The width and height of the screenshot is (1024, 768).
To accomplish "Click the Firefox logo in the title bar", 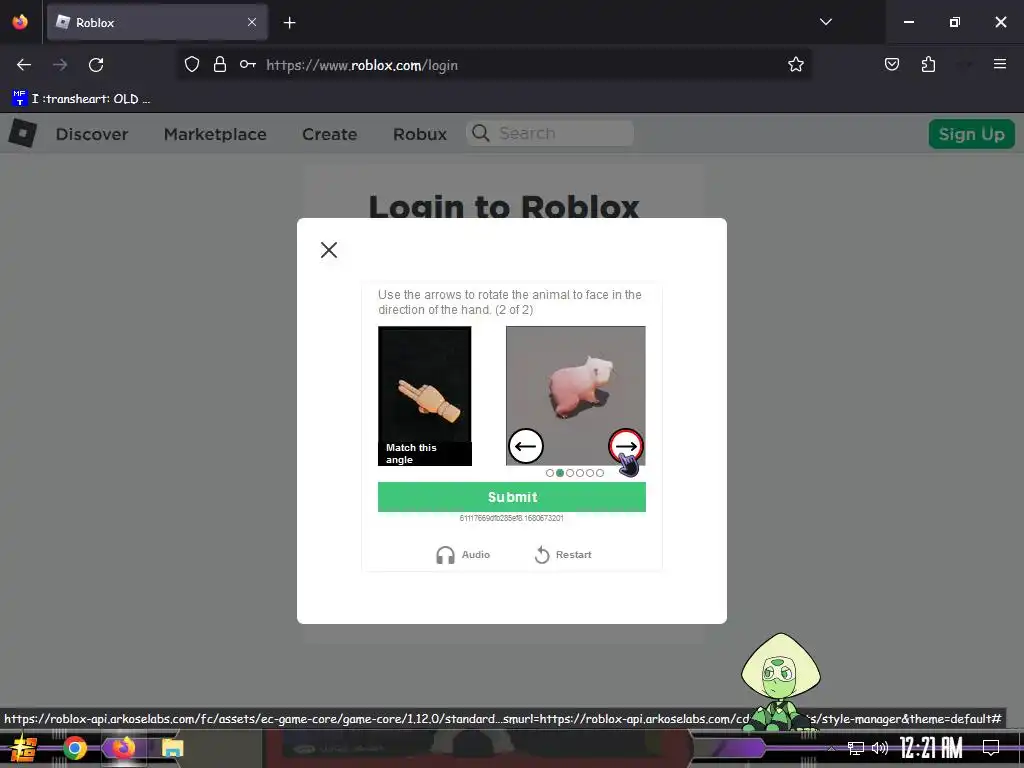I will [x=20, y=22].
